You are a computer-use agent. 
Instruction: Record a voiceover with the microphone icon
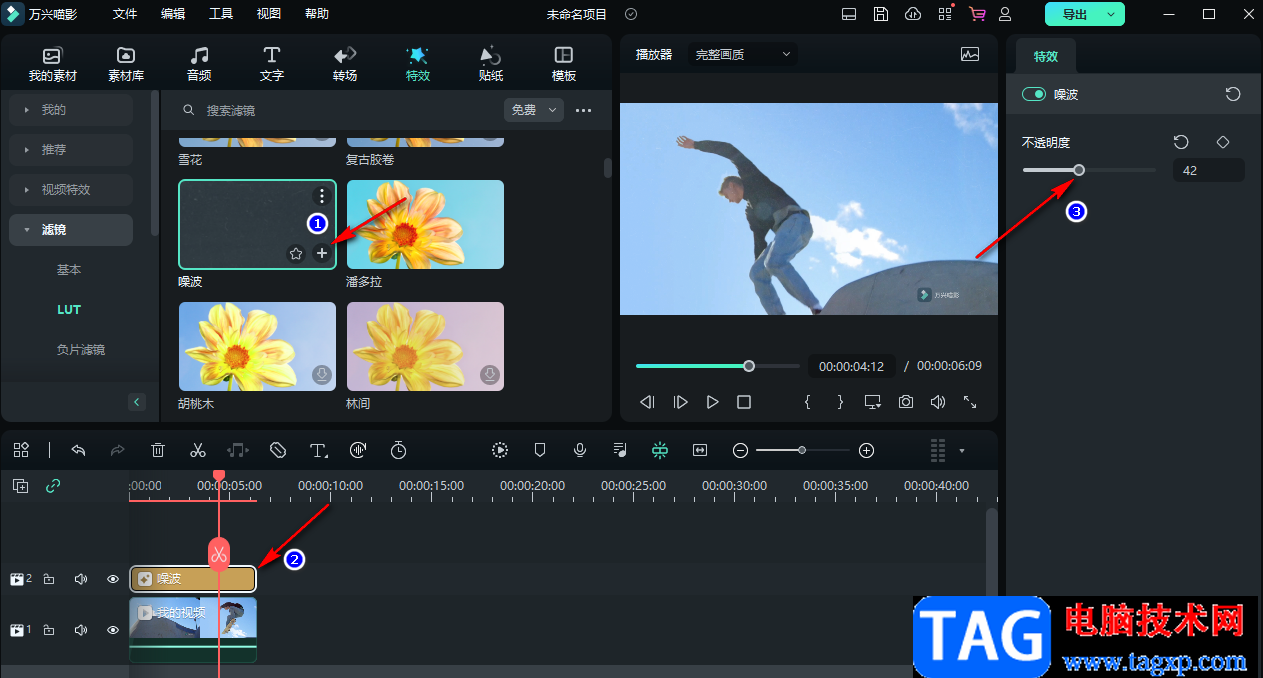click(x=579, y=451)
